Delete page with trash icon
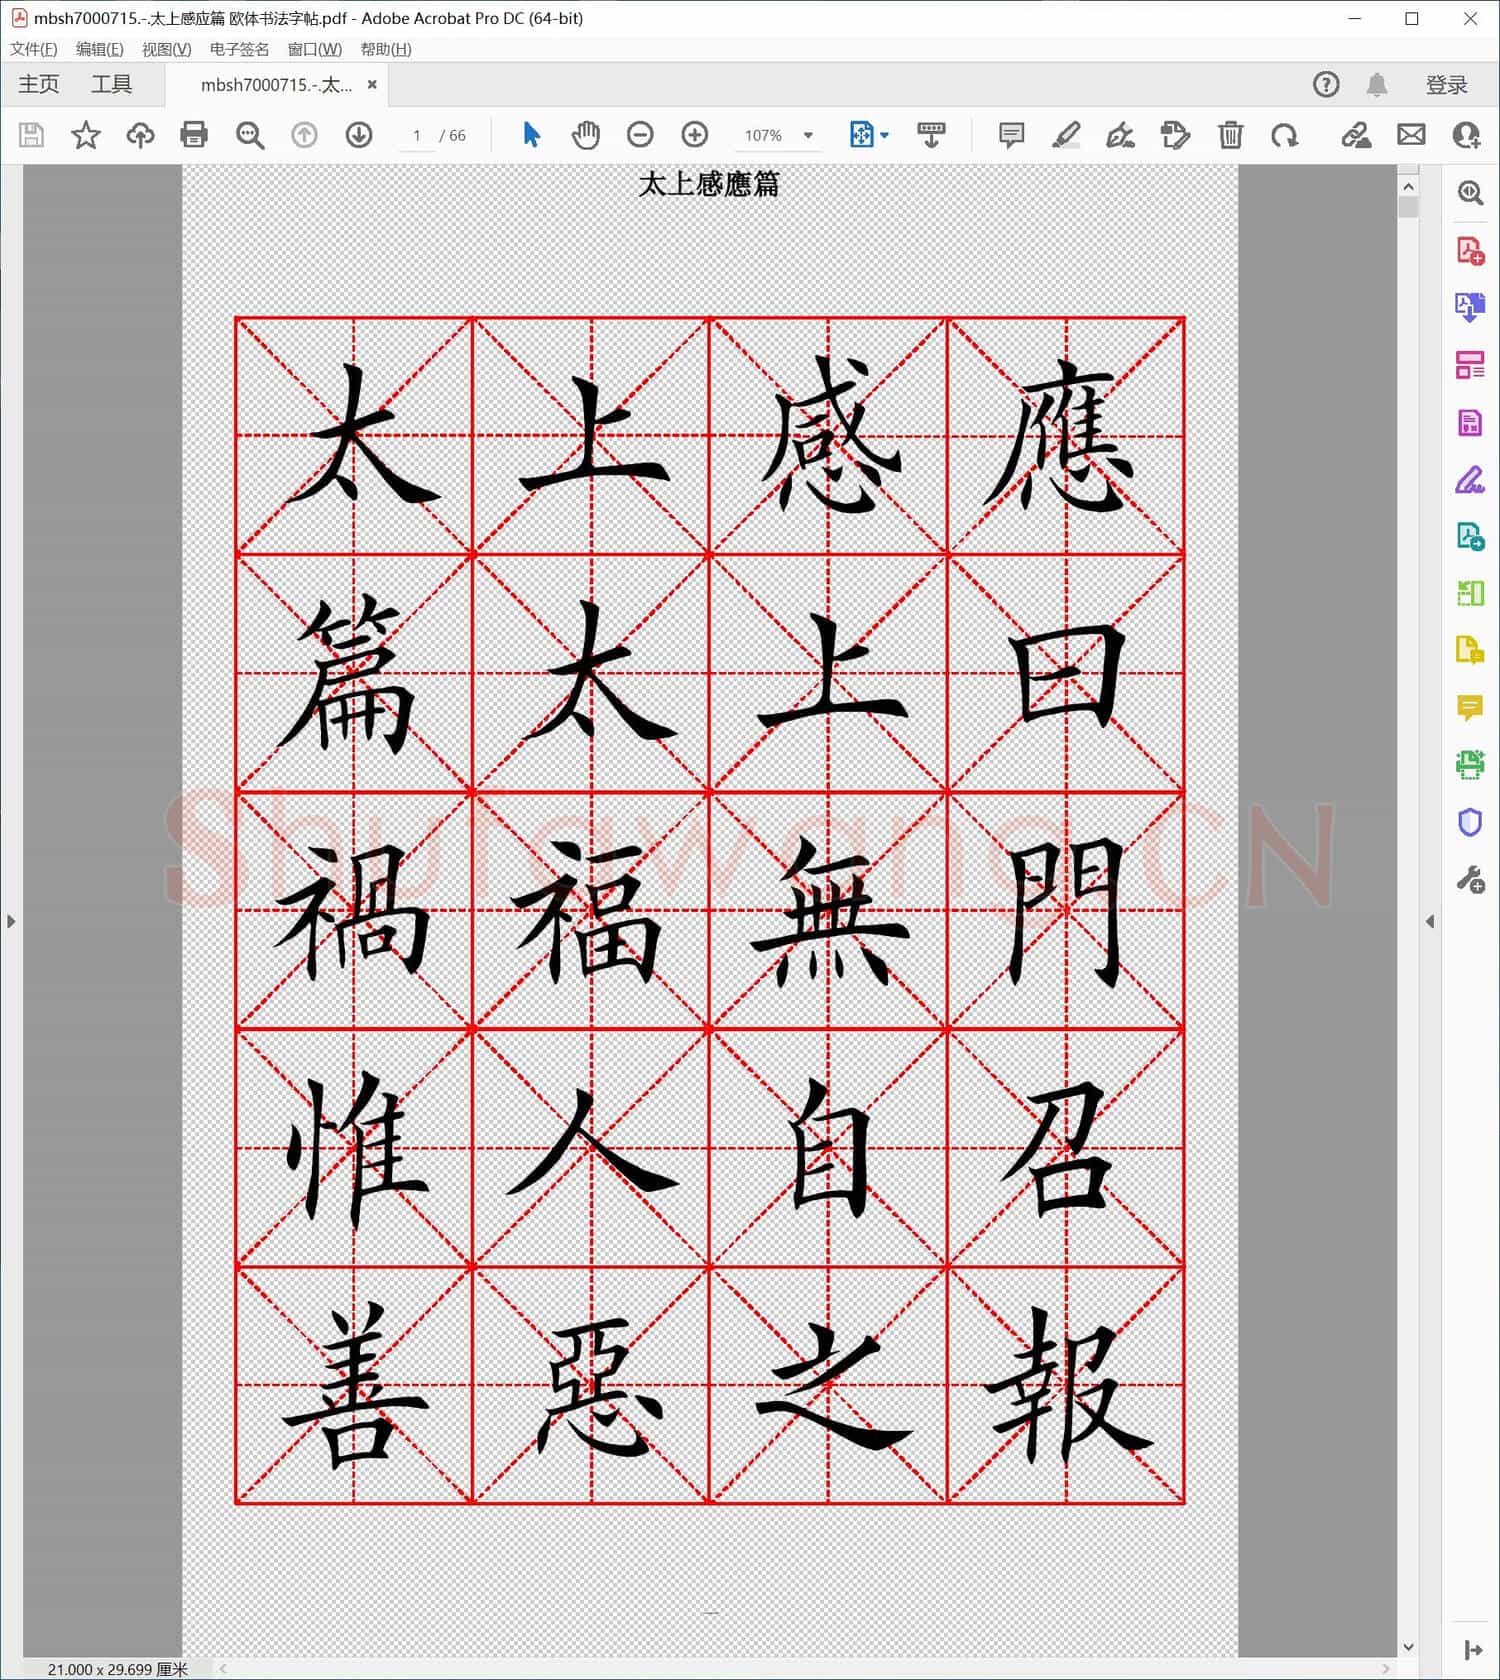This screenshot has height=1680, width=1500. point(1230,135)
